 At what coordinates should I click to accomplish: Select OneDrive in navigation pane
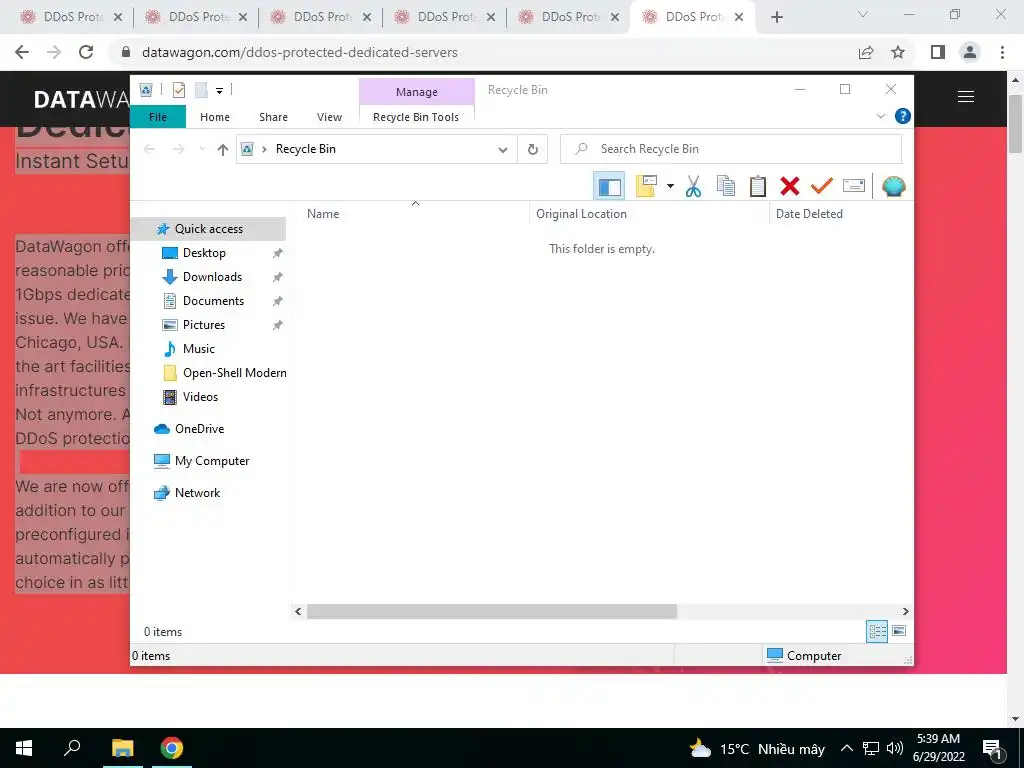199,429
